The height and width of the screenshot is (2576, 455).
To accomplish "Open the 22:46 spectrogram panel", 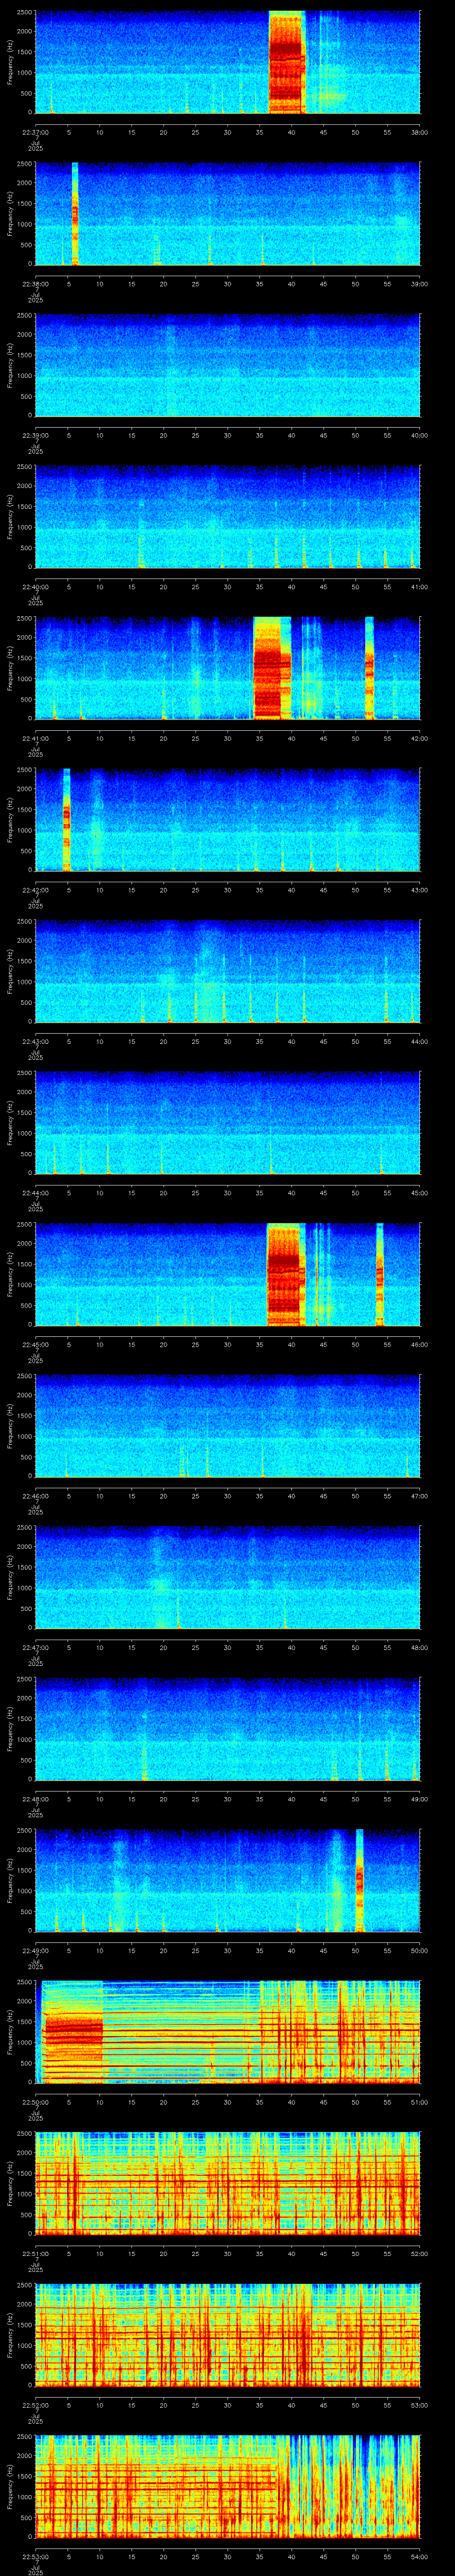I will (227, 1426).
